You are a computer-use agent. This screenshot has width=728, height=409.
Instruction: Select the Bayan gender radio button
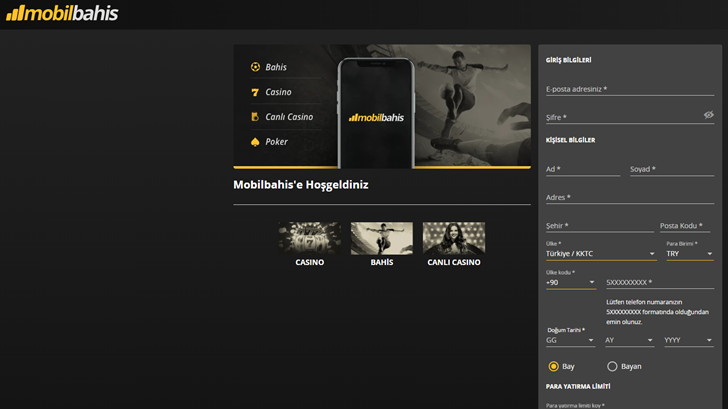tap(612, 366)
